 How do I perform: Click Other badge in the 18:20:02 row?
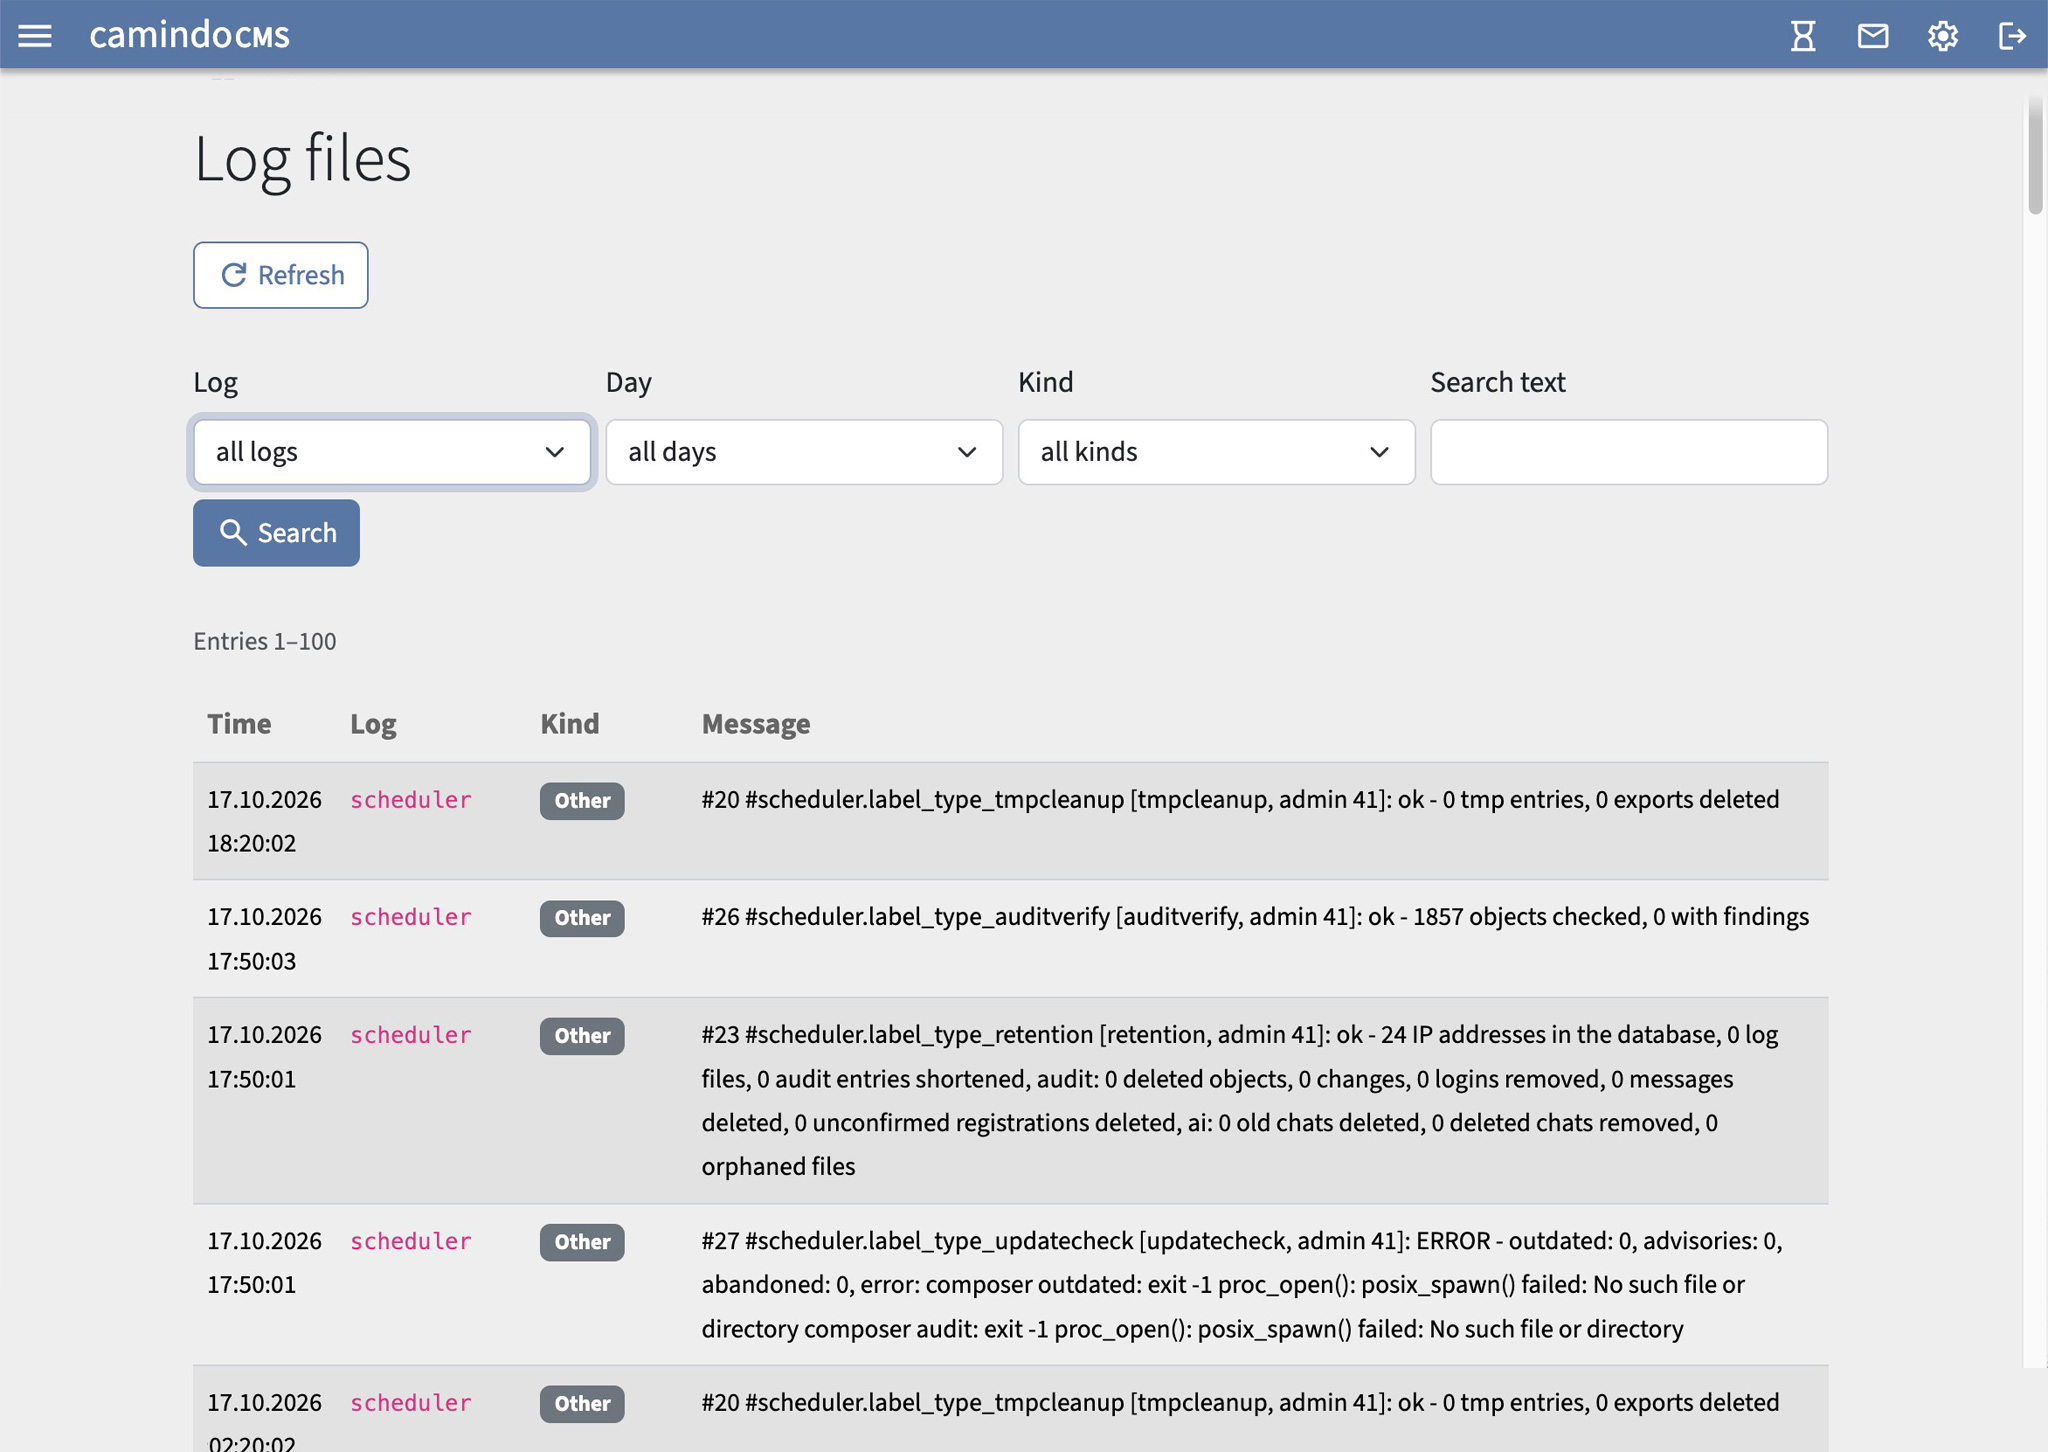point(582,801)
